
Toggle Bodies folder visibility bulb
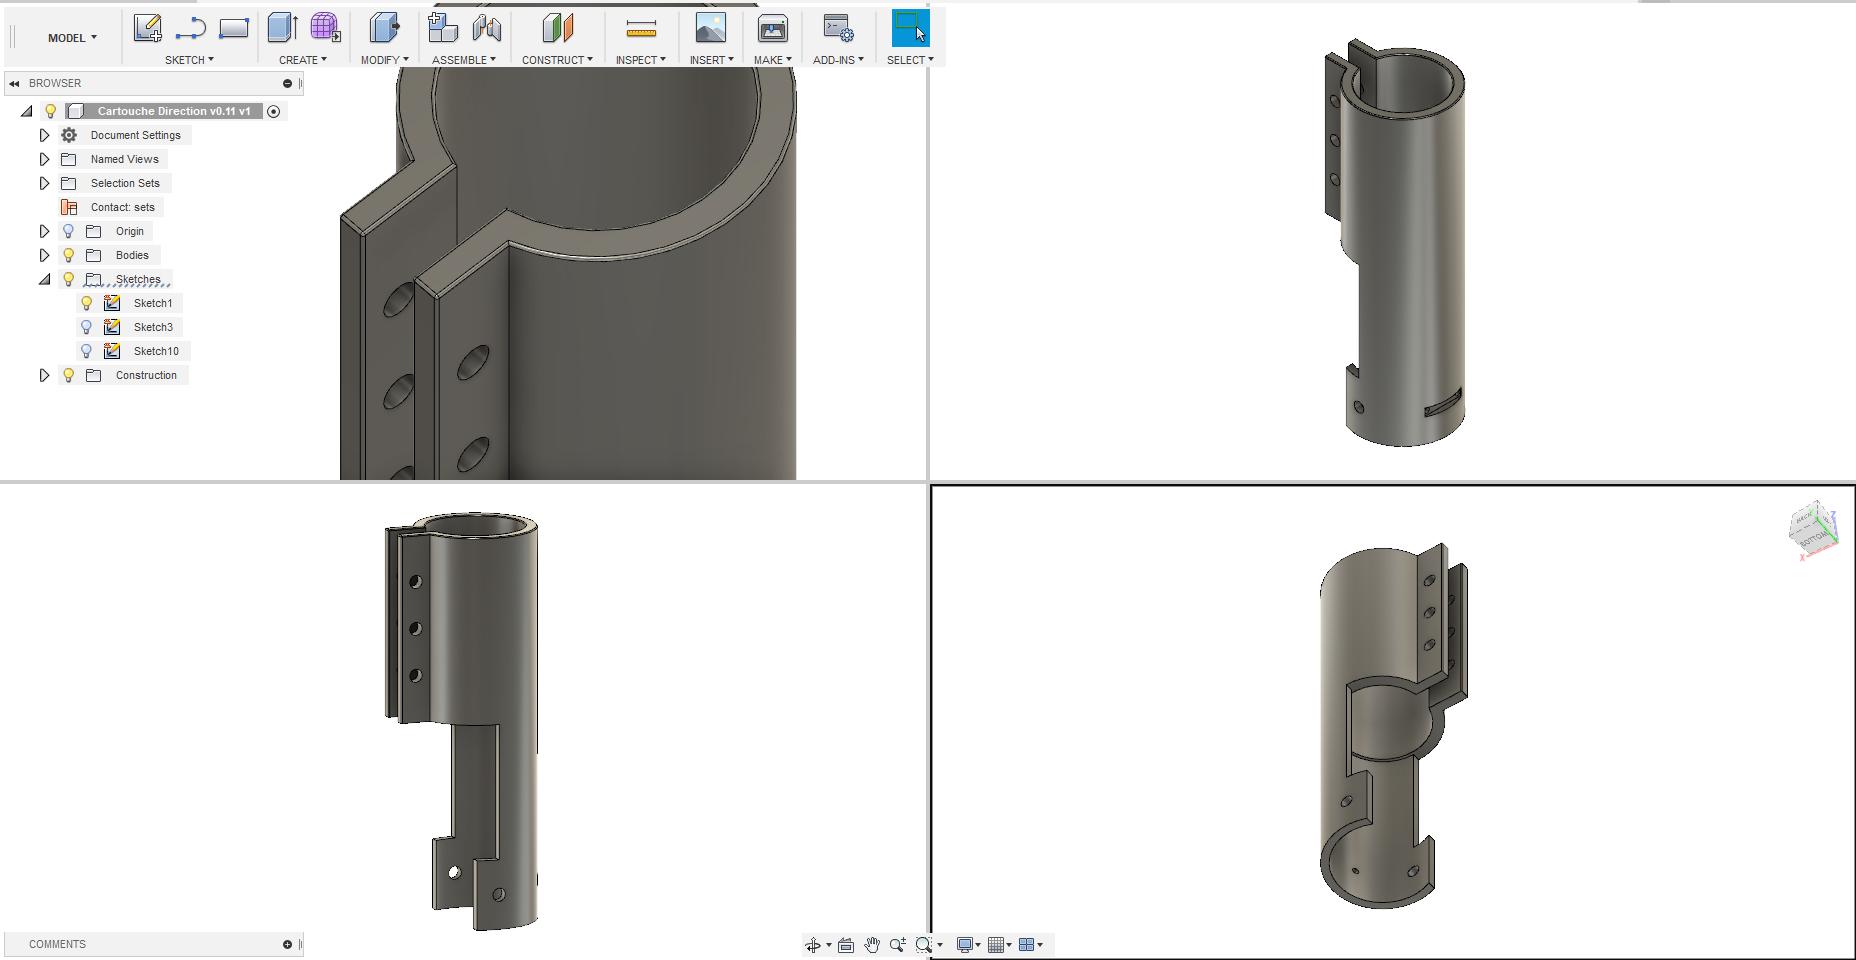point(69,255)
